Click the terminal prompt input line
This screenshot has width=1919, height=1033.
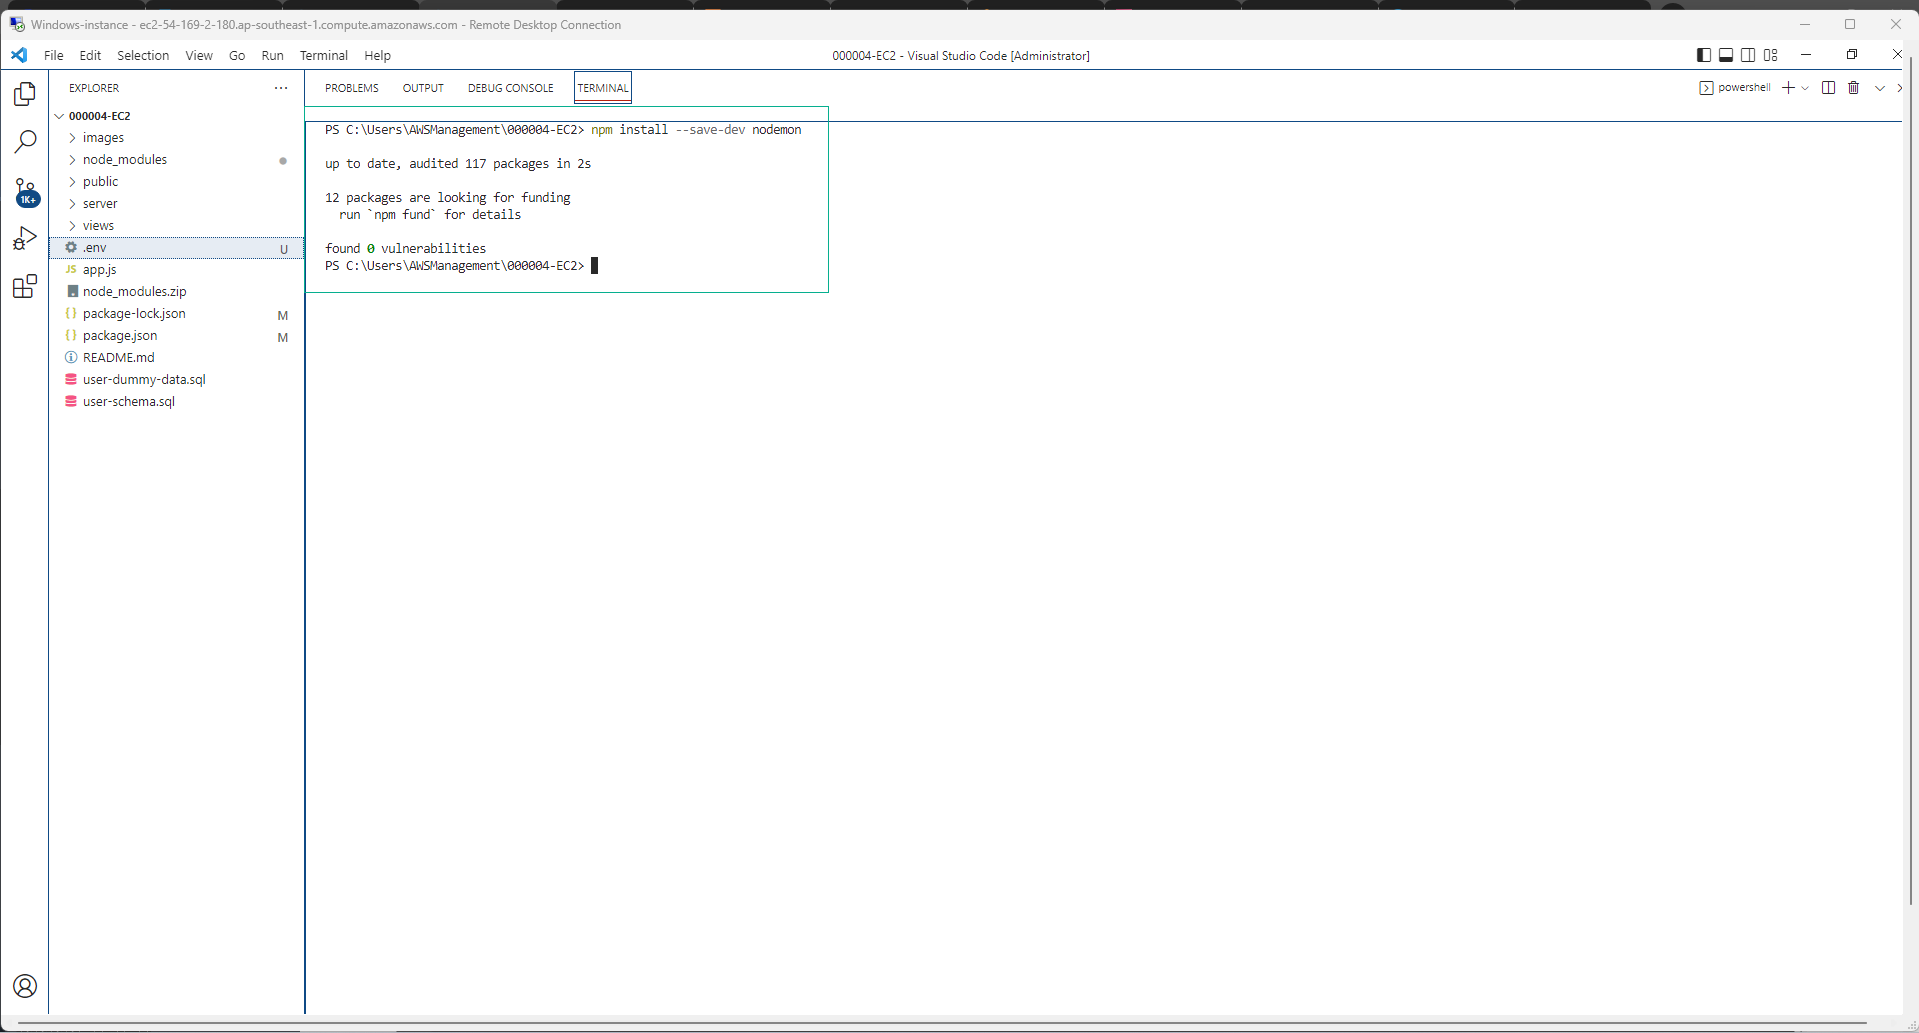(461, 266)
